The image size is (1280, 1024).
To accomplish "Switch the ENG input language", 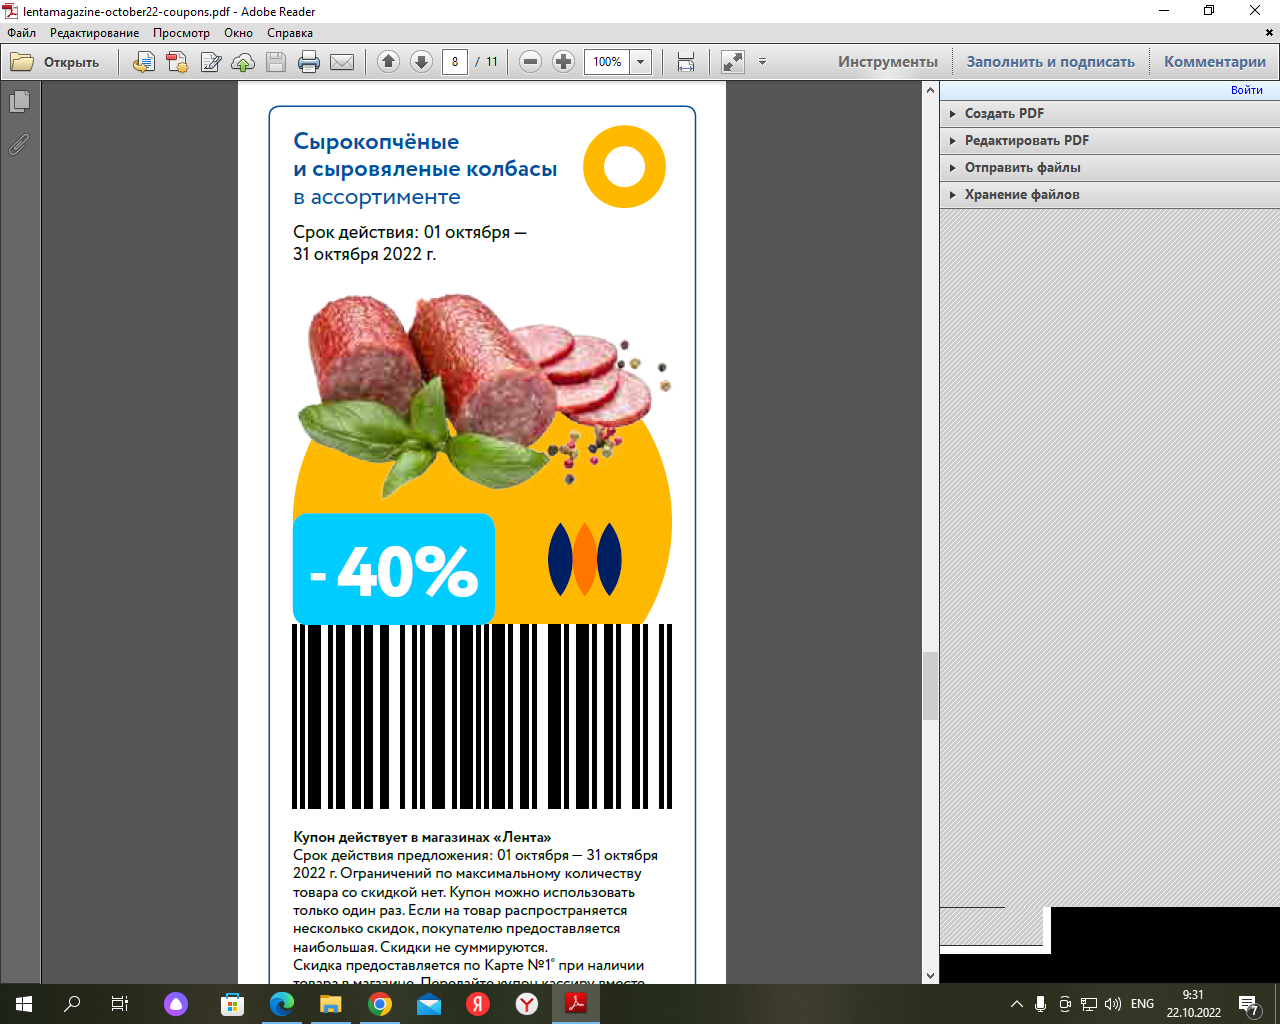I will 1142,1004.
